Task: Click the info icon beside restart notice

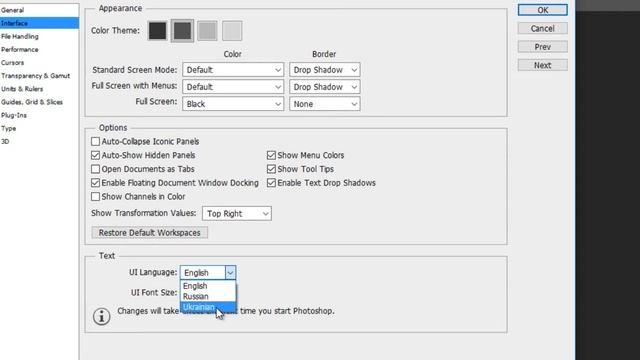Action: point(101,316)
